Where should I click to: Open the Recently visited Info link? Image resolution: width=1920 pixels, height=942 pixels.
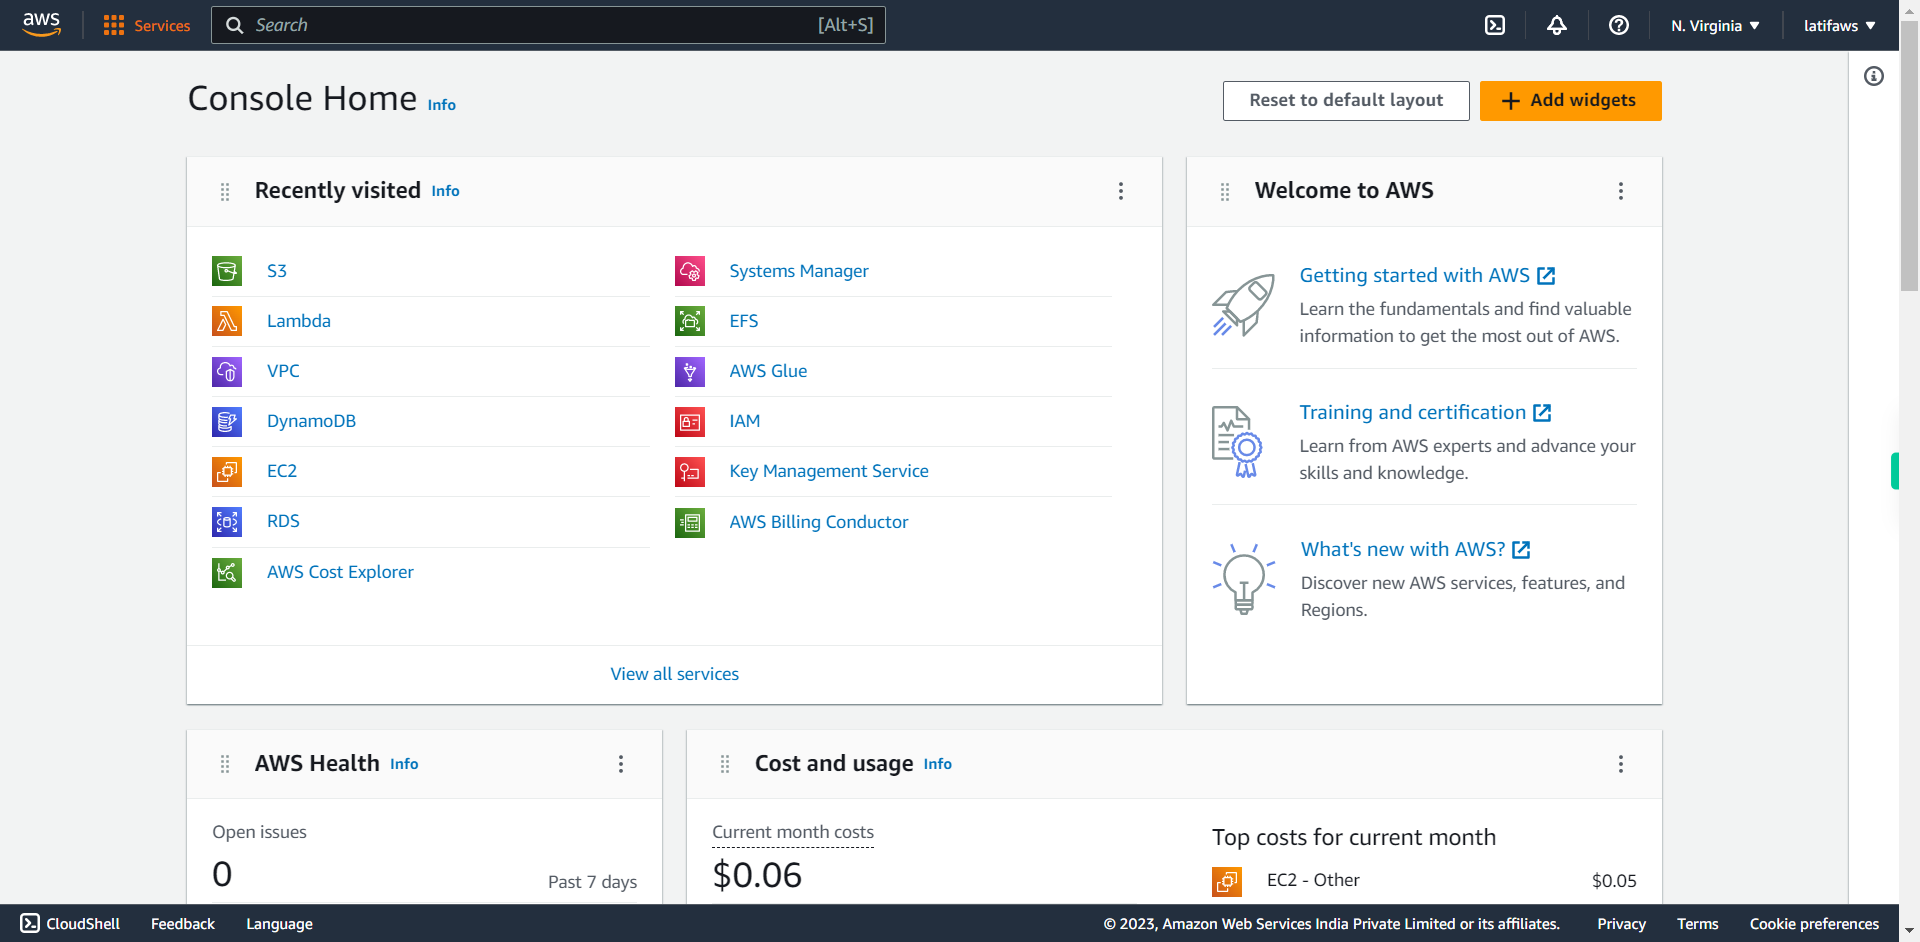tap(445, 191)
